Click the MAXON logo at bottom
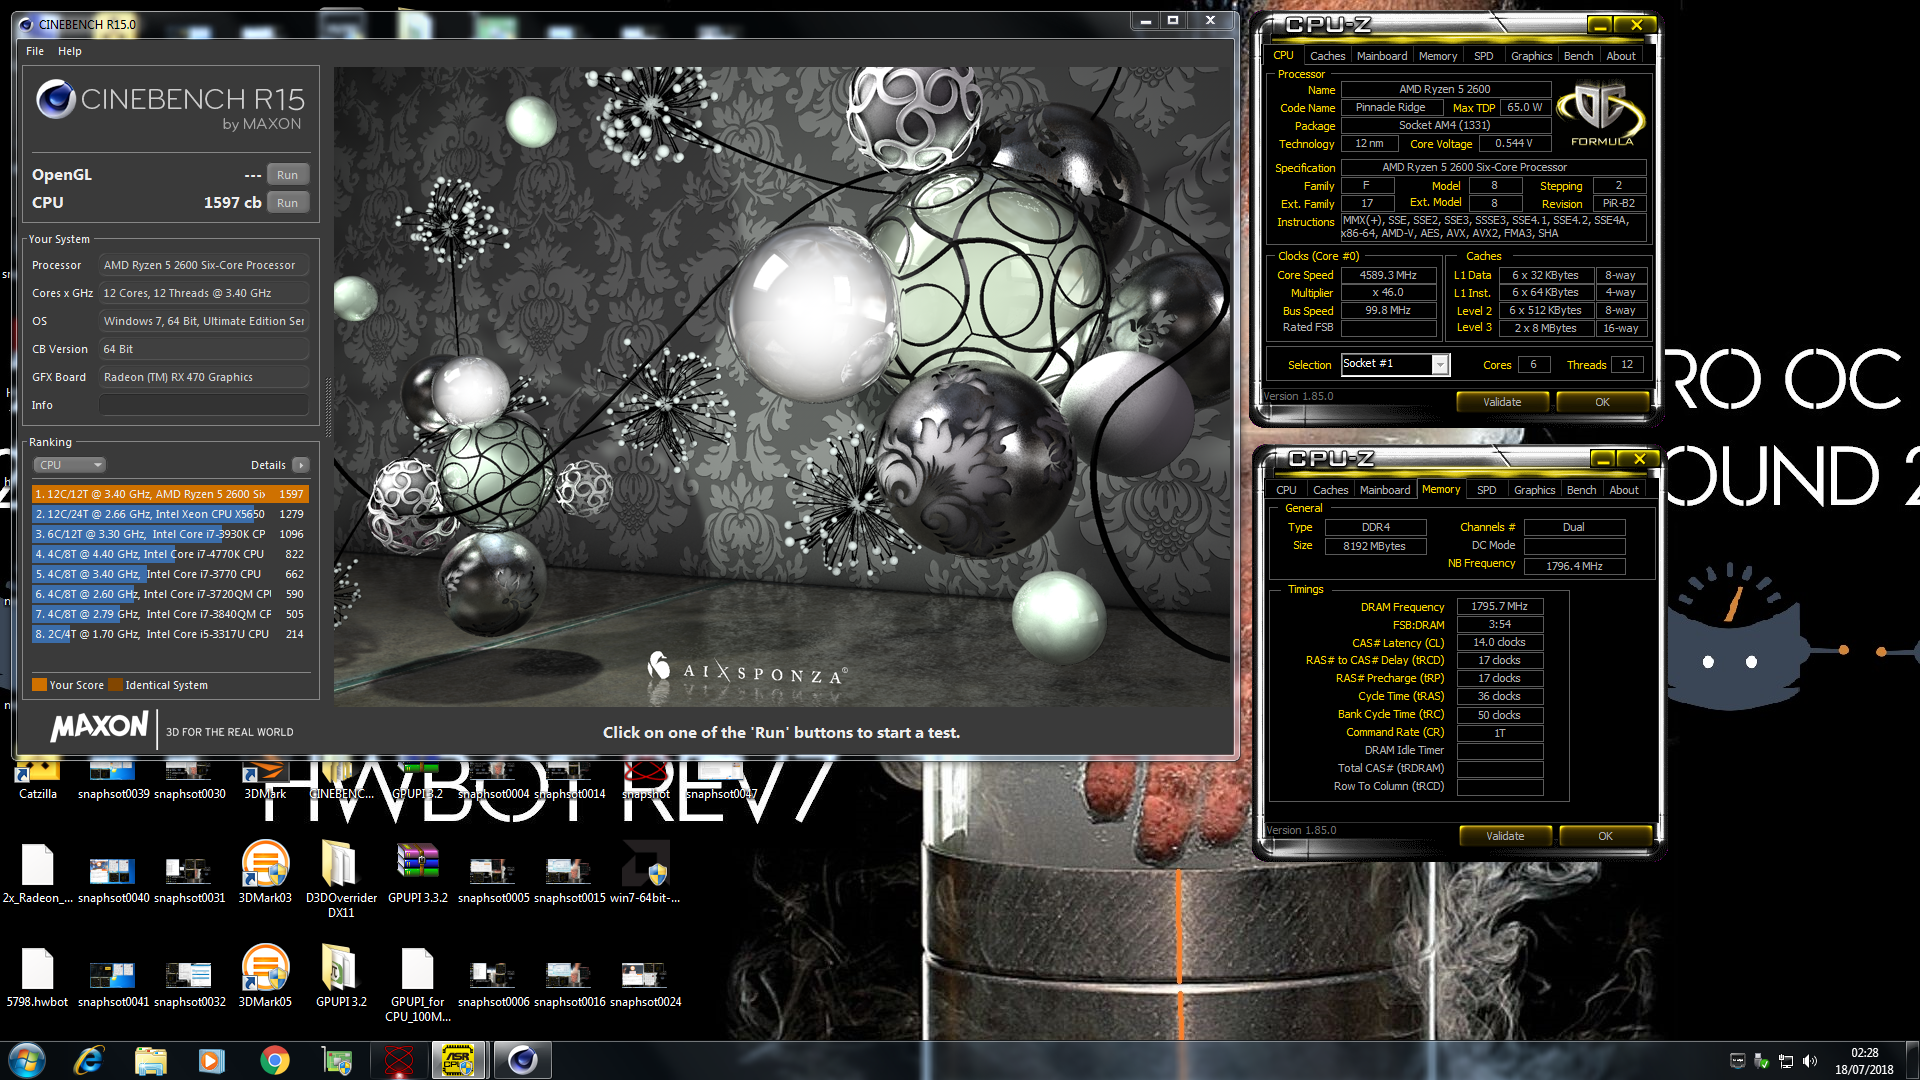Image resolution: width=1920 pixels, height=1080 pixels. [99, 726]
